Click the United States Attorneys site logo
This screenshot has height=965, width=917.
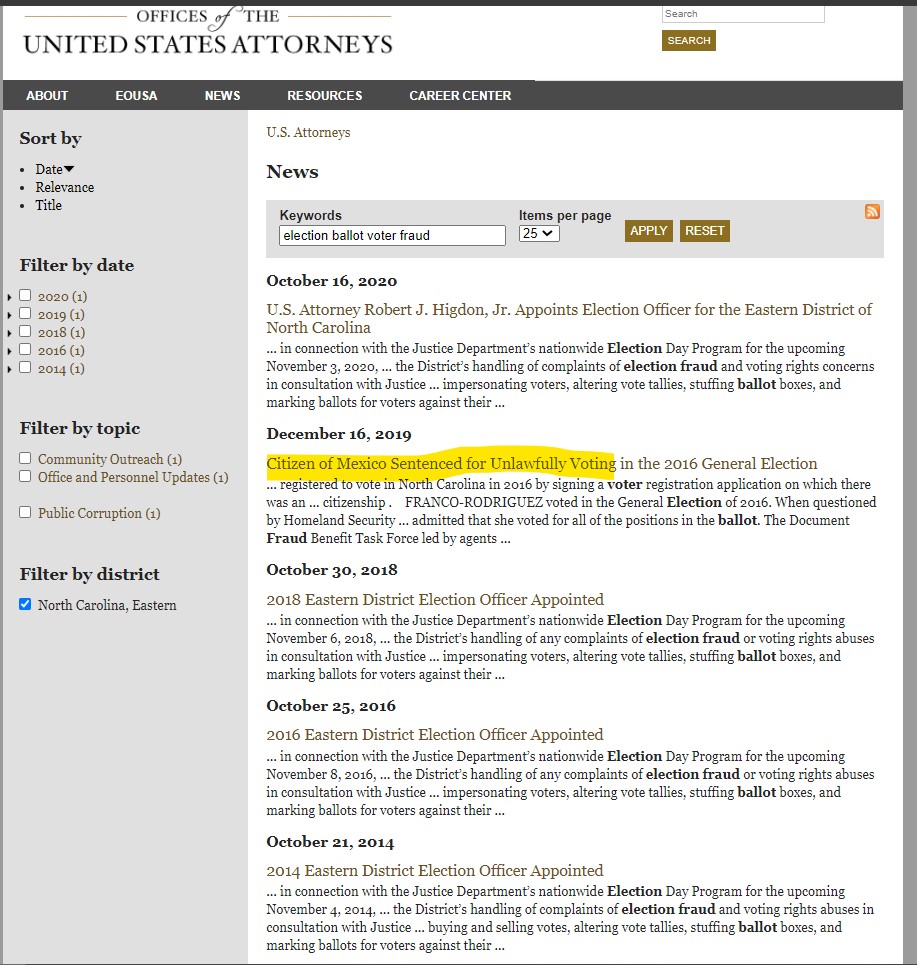click(208, 33)
